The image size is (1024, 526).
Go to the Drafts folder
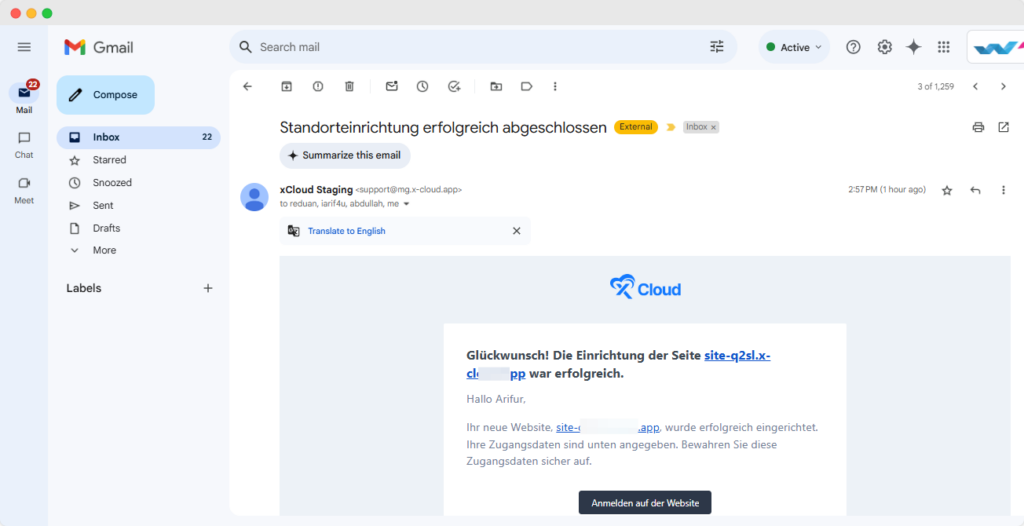pos(106,228)
